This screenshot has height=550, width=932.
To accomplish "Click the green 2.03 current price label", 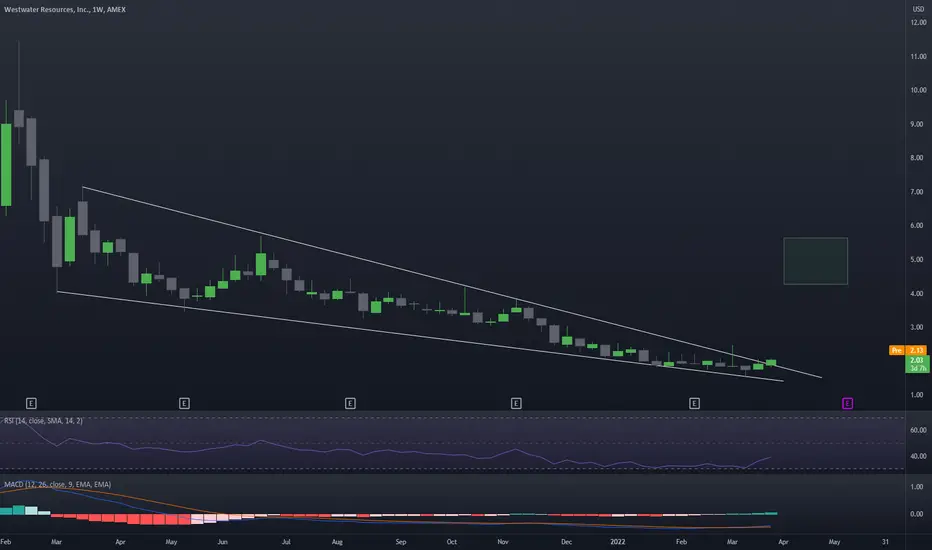I will coord(917,364).
